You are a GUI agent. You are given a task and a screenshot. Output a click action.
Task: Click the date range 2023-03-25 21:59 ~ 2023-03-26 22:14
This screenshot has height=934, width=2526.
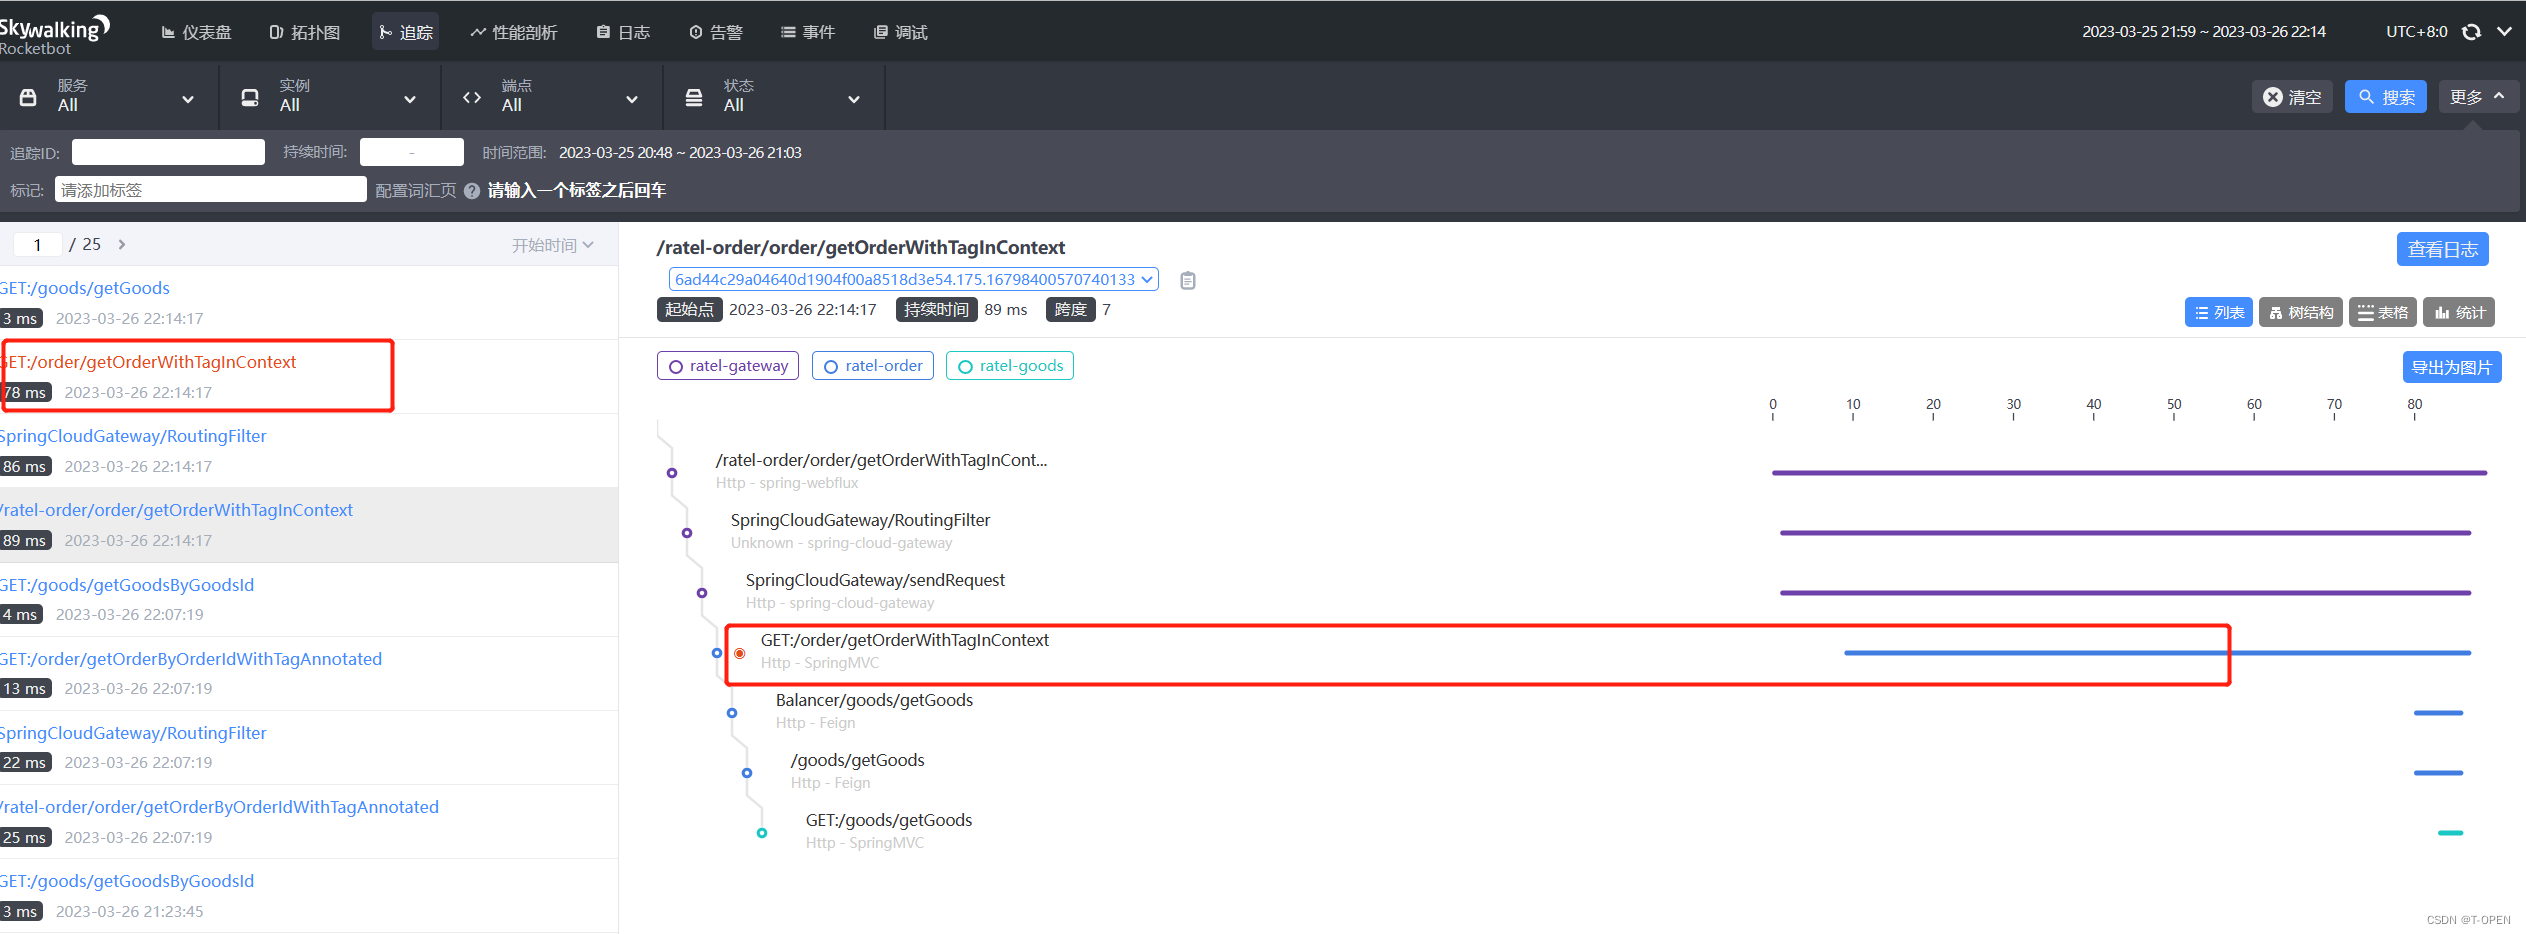2203,32
